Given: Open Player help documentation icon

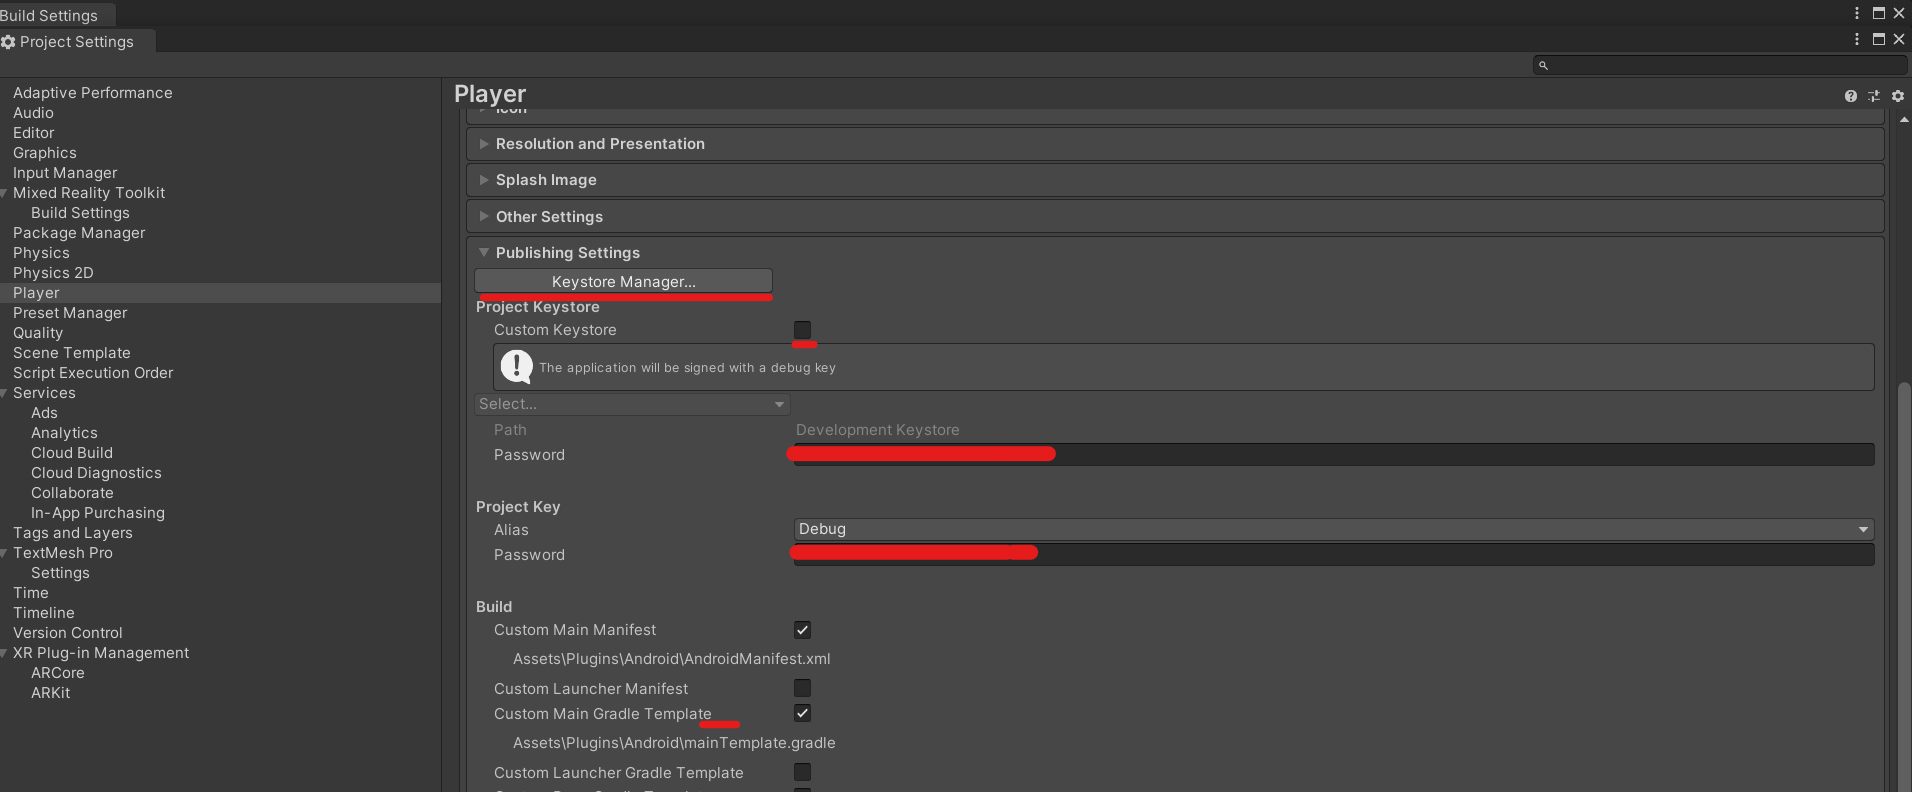Looking at the screenshot, I should click(x=1851, y=96).
